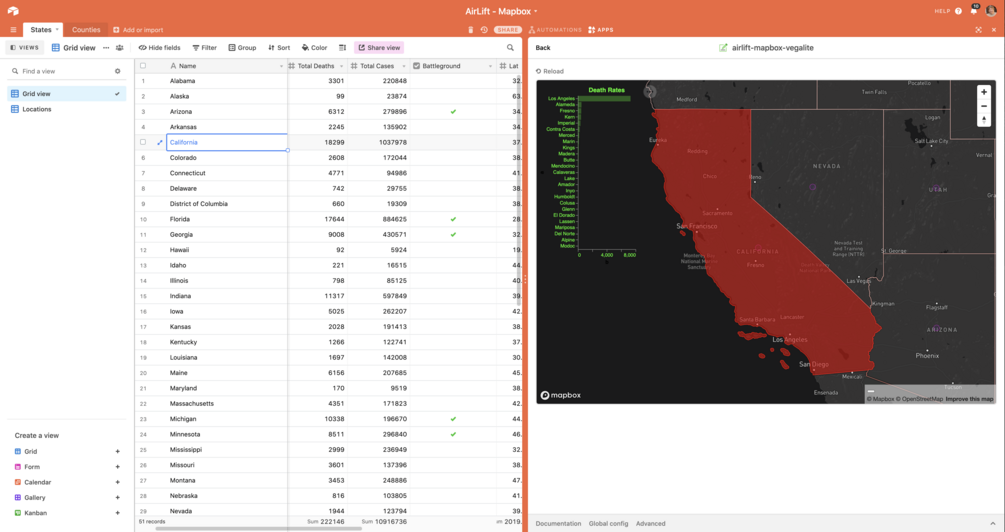The width and height of the screenshot is (1005, 532).
Task: Open the Sort options
Action: (279, 47)
